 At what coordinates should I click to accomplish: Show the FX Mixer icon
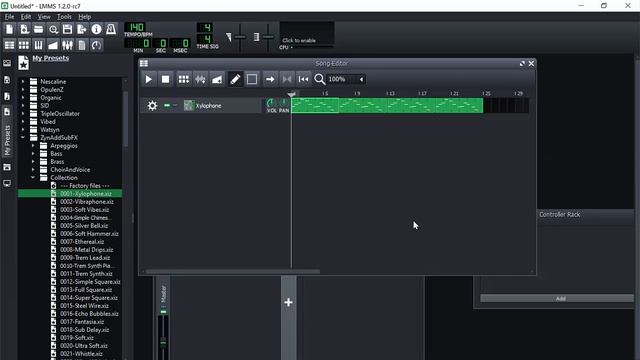[x=67, y=45]
